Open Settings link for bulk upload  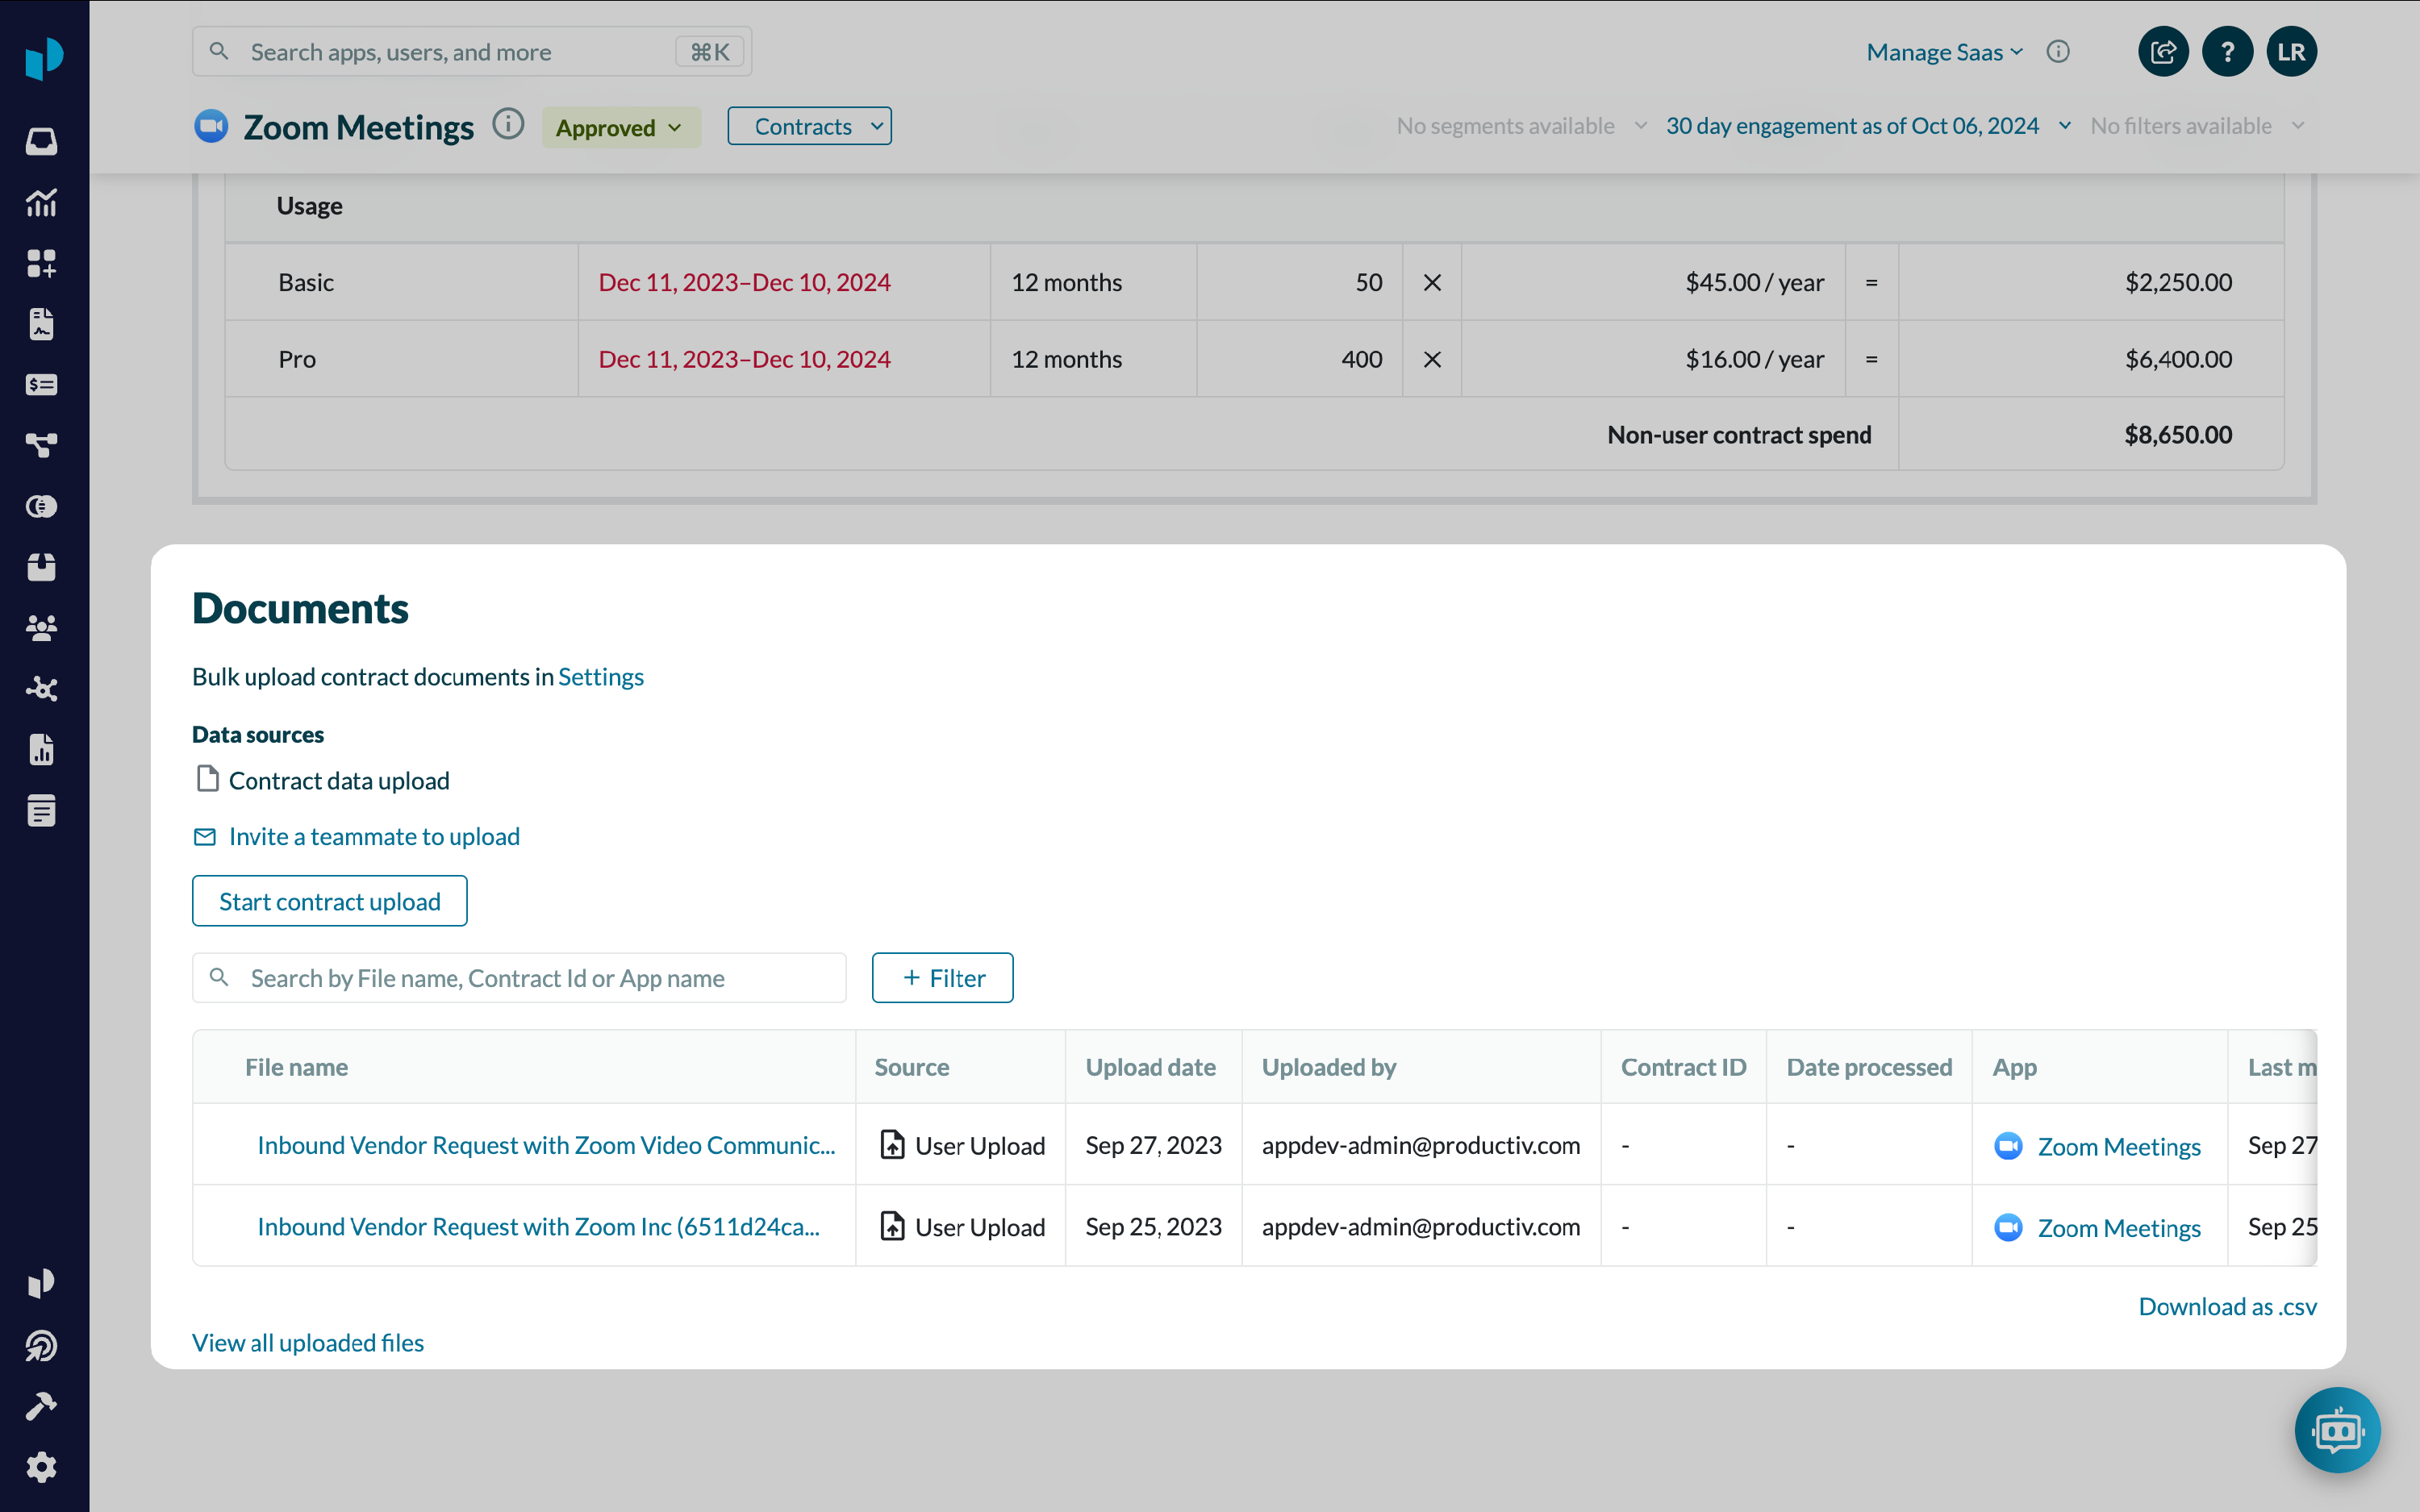click(600, 677)
